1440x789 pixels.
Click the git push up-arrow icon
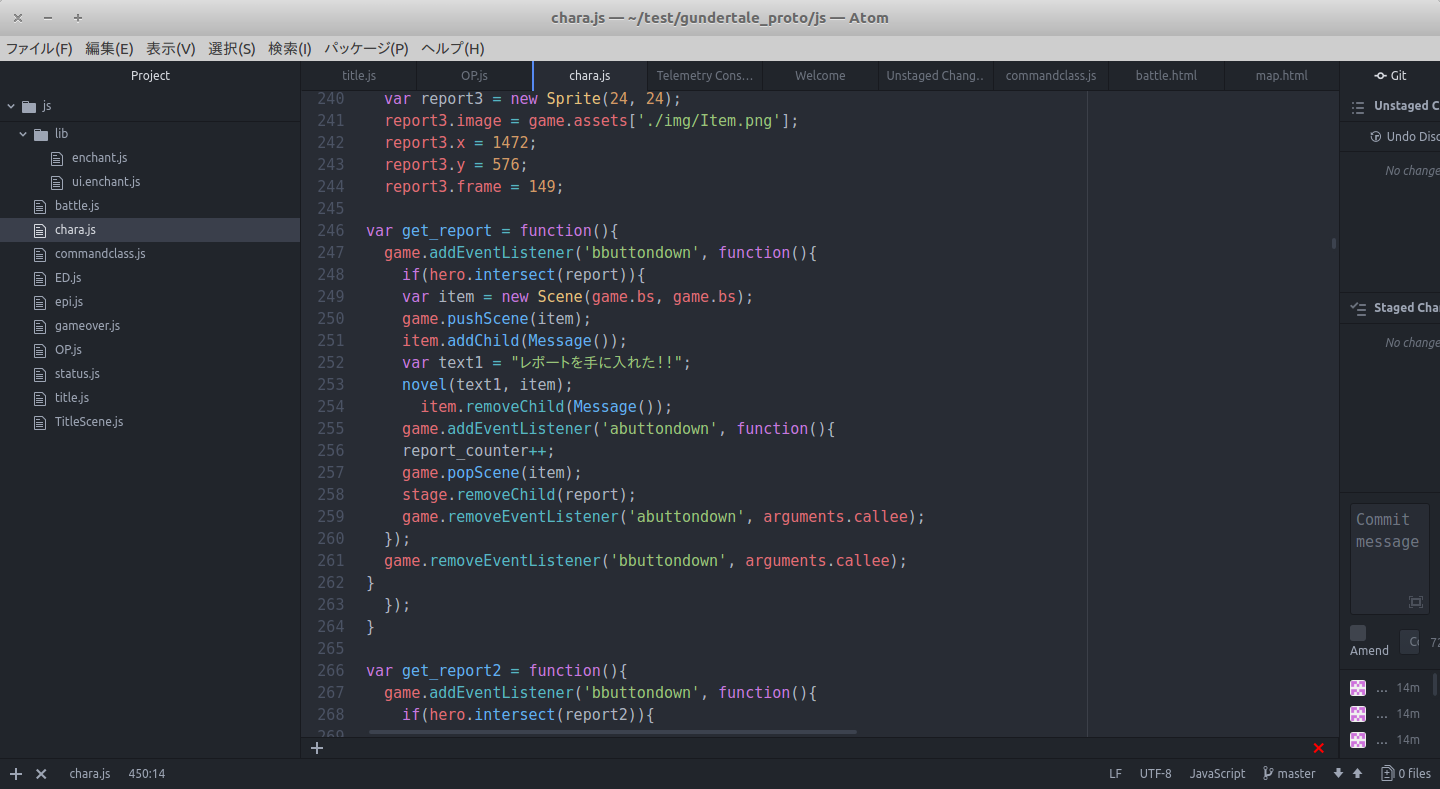pos(1357,774)
